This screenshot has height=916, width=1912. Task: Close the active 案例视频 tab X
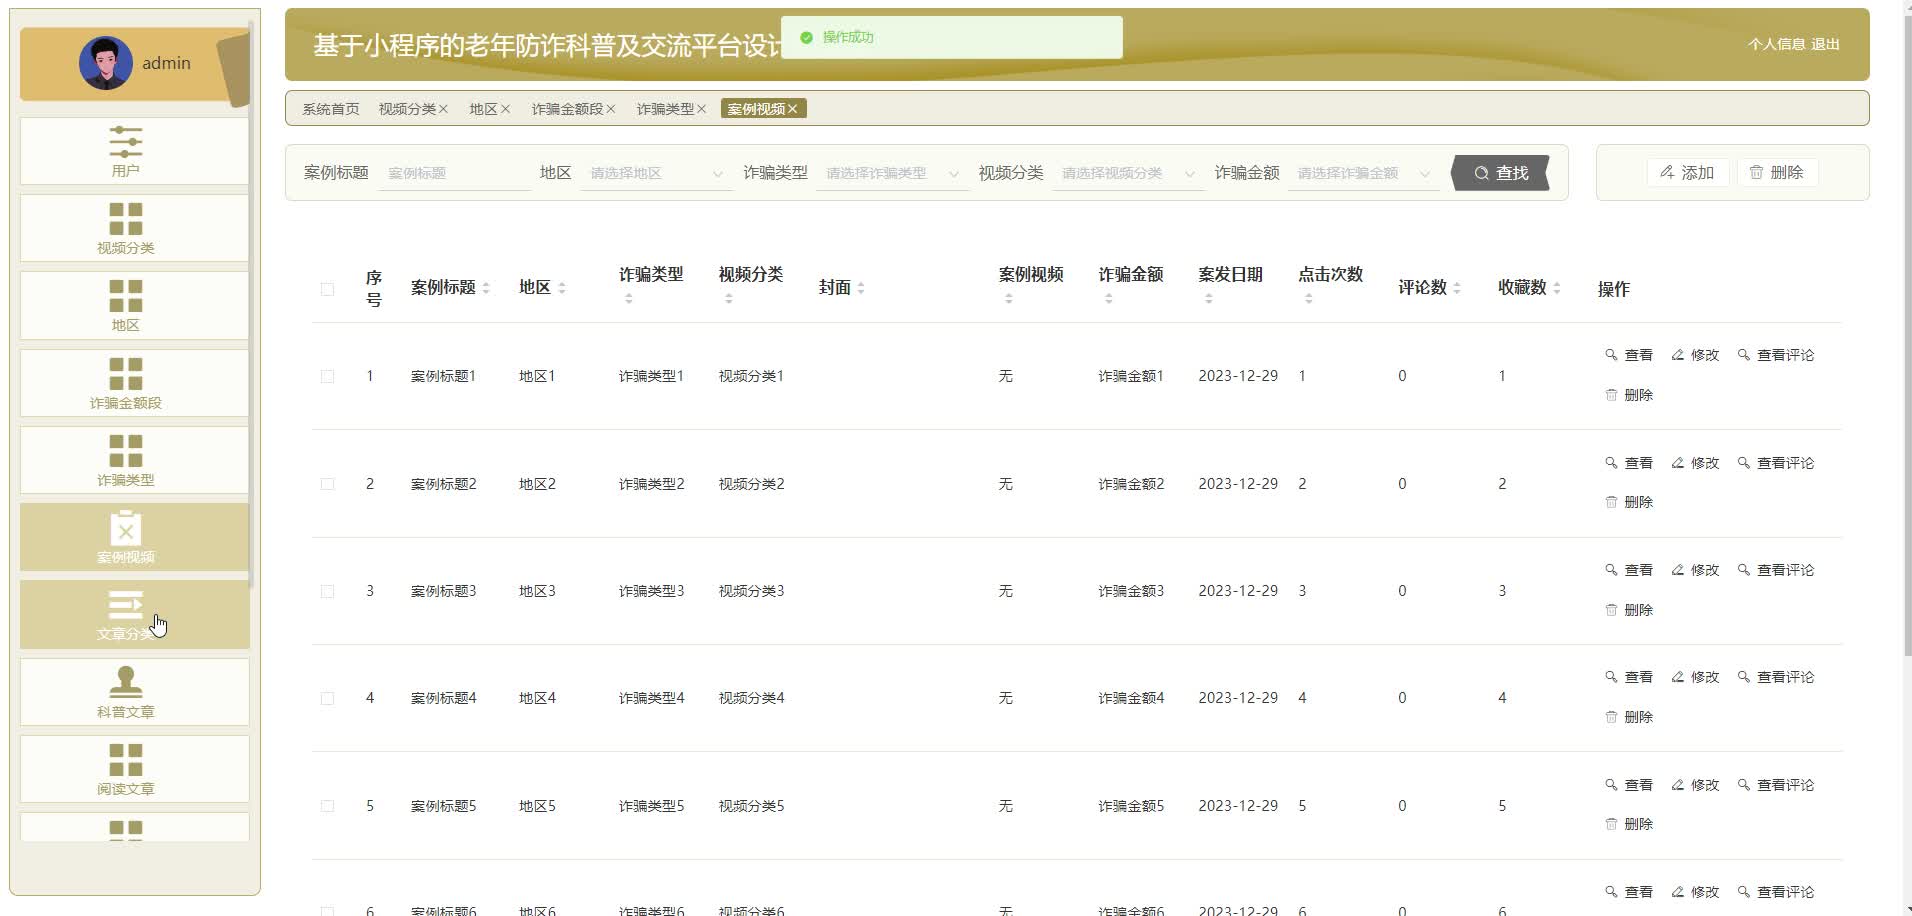click(x=792, y=109)
